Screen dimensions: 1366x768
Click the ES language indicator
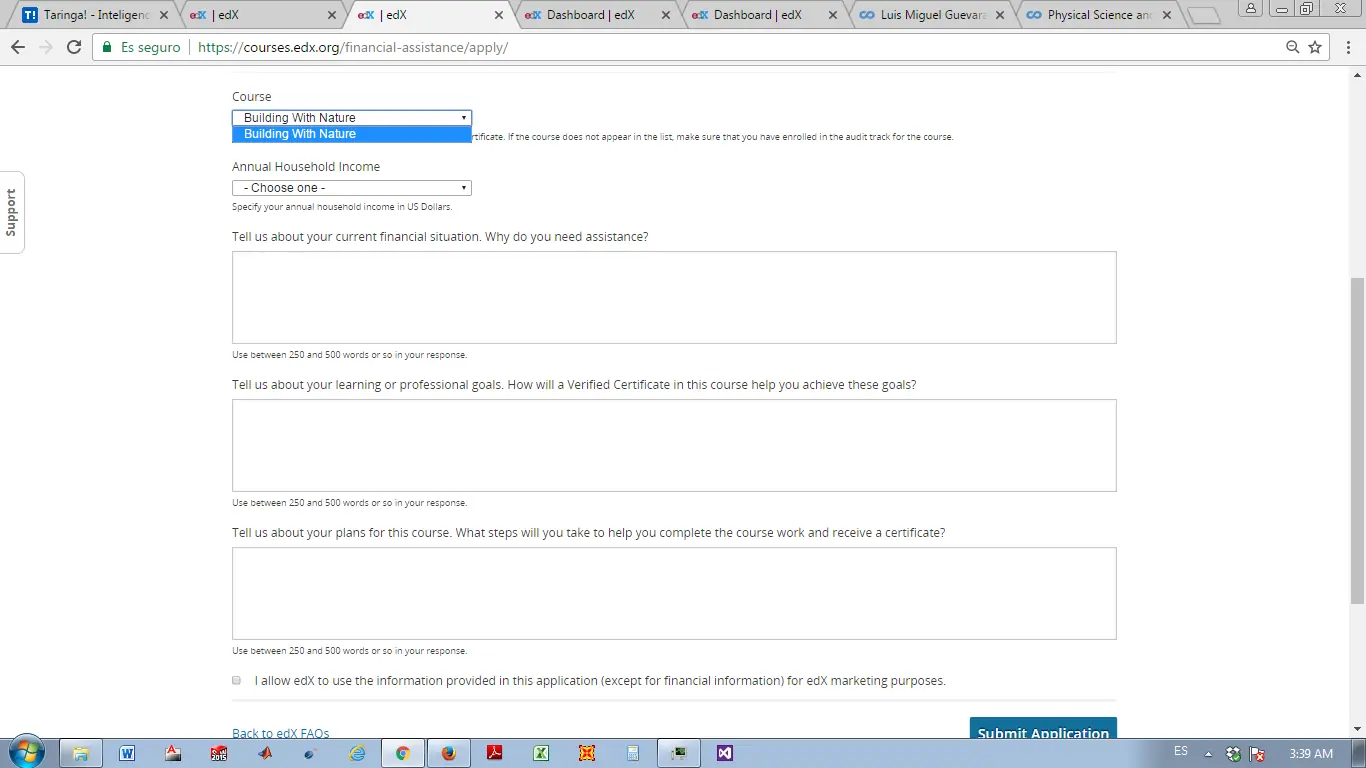[x=1181, y=751]
